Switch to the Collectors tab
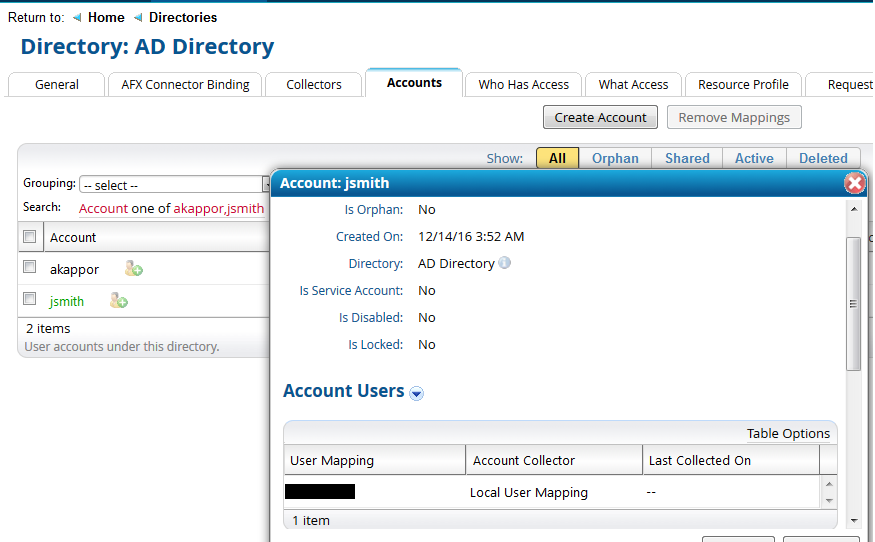 (314, 85)
